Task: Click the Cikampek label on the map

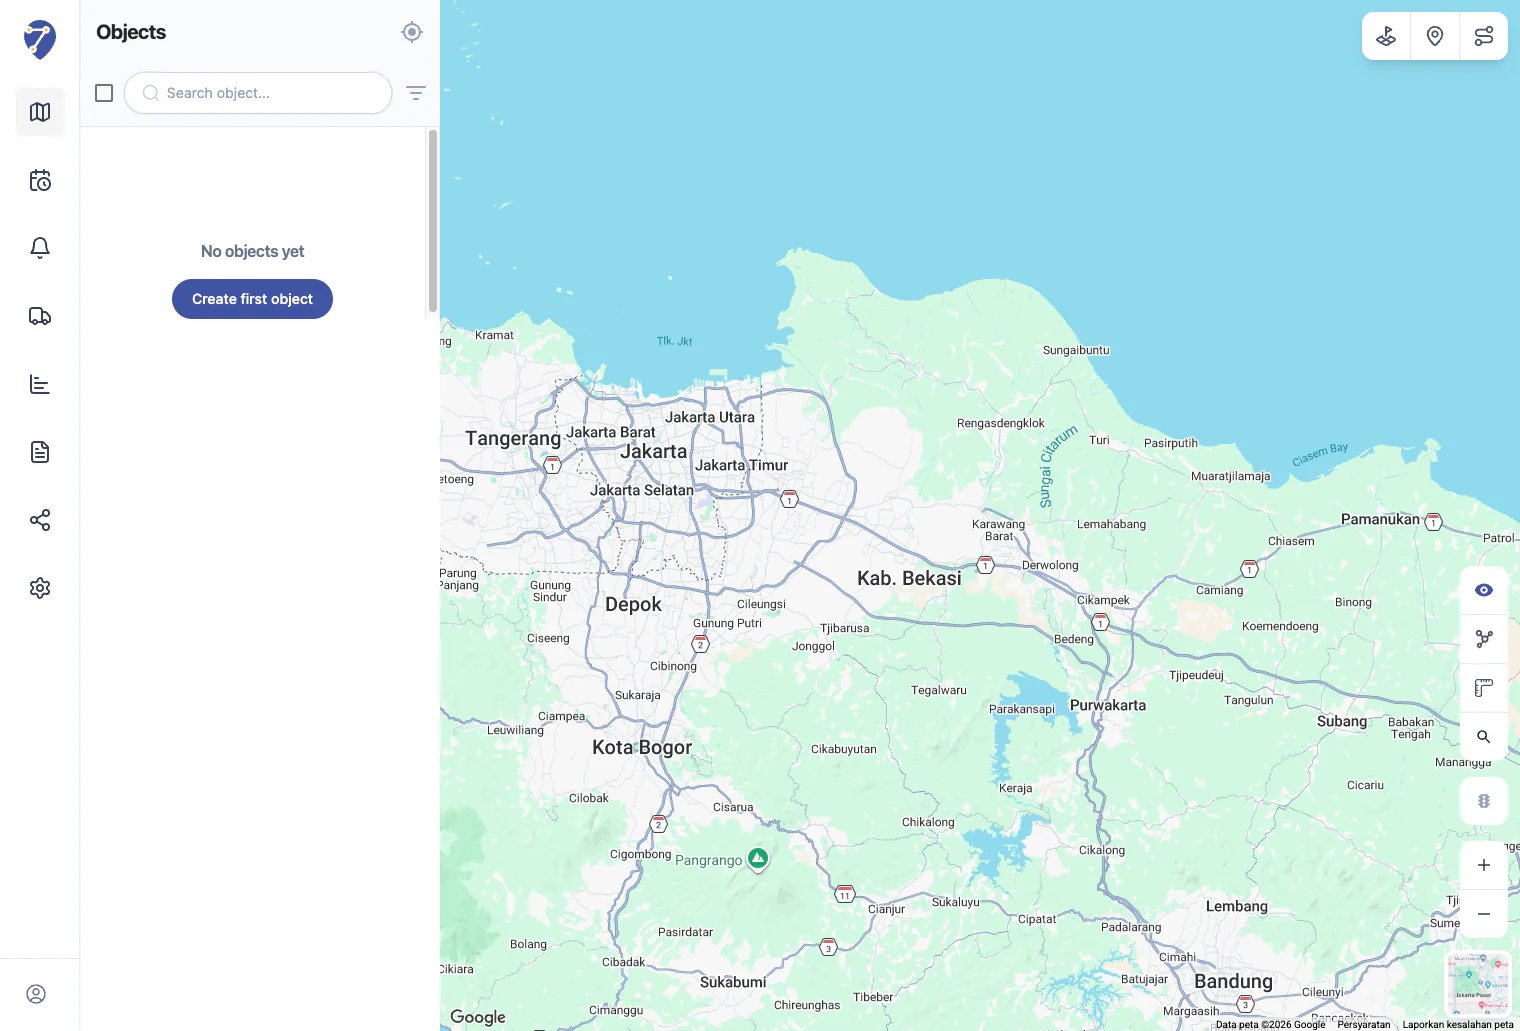Action: (x=1103, y=600)
